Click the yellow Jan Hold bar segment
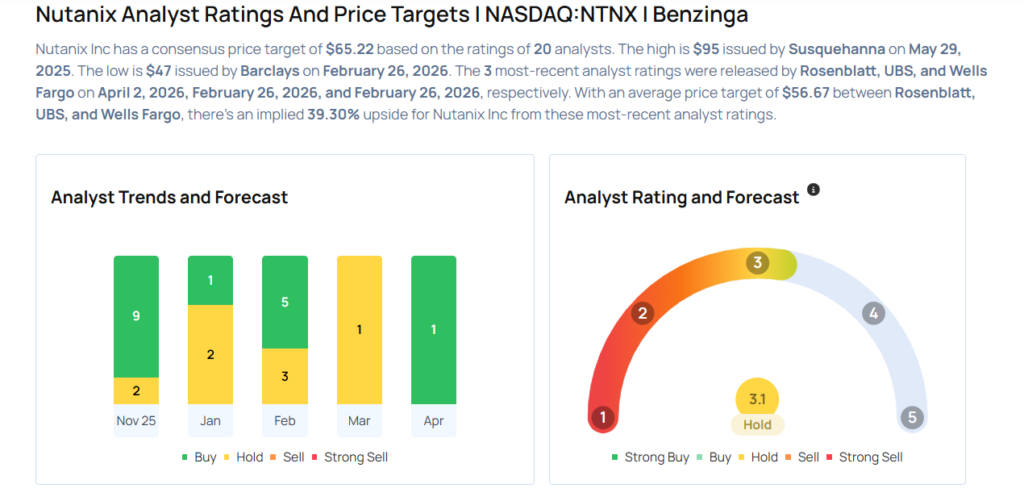1024x501 pixels. click(210, 355)
